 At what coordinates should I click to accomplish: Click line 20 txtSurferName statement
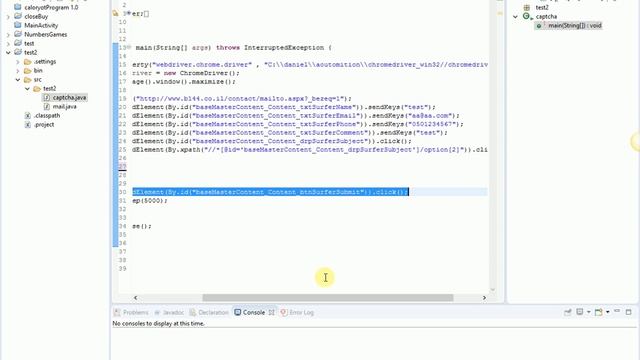click(284, 107)
